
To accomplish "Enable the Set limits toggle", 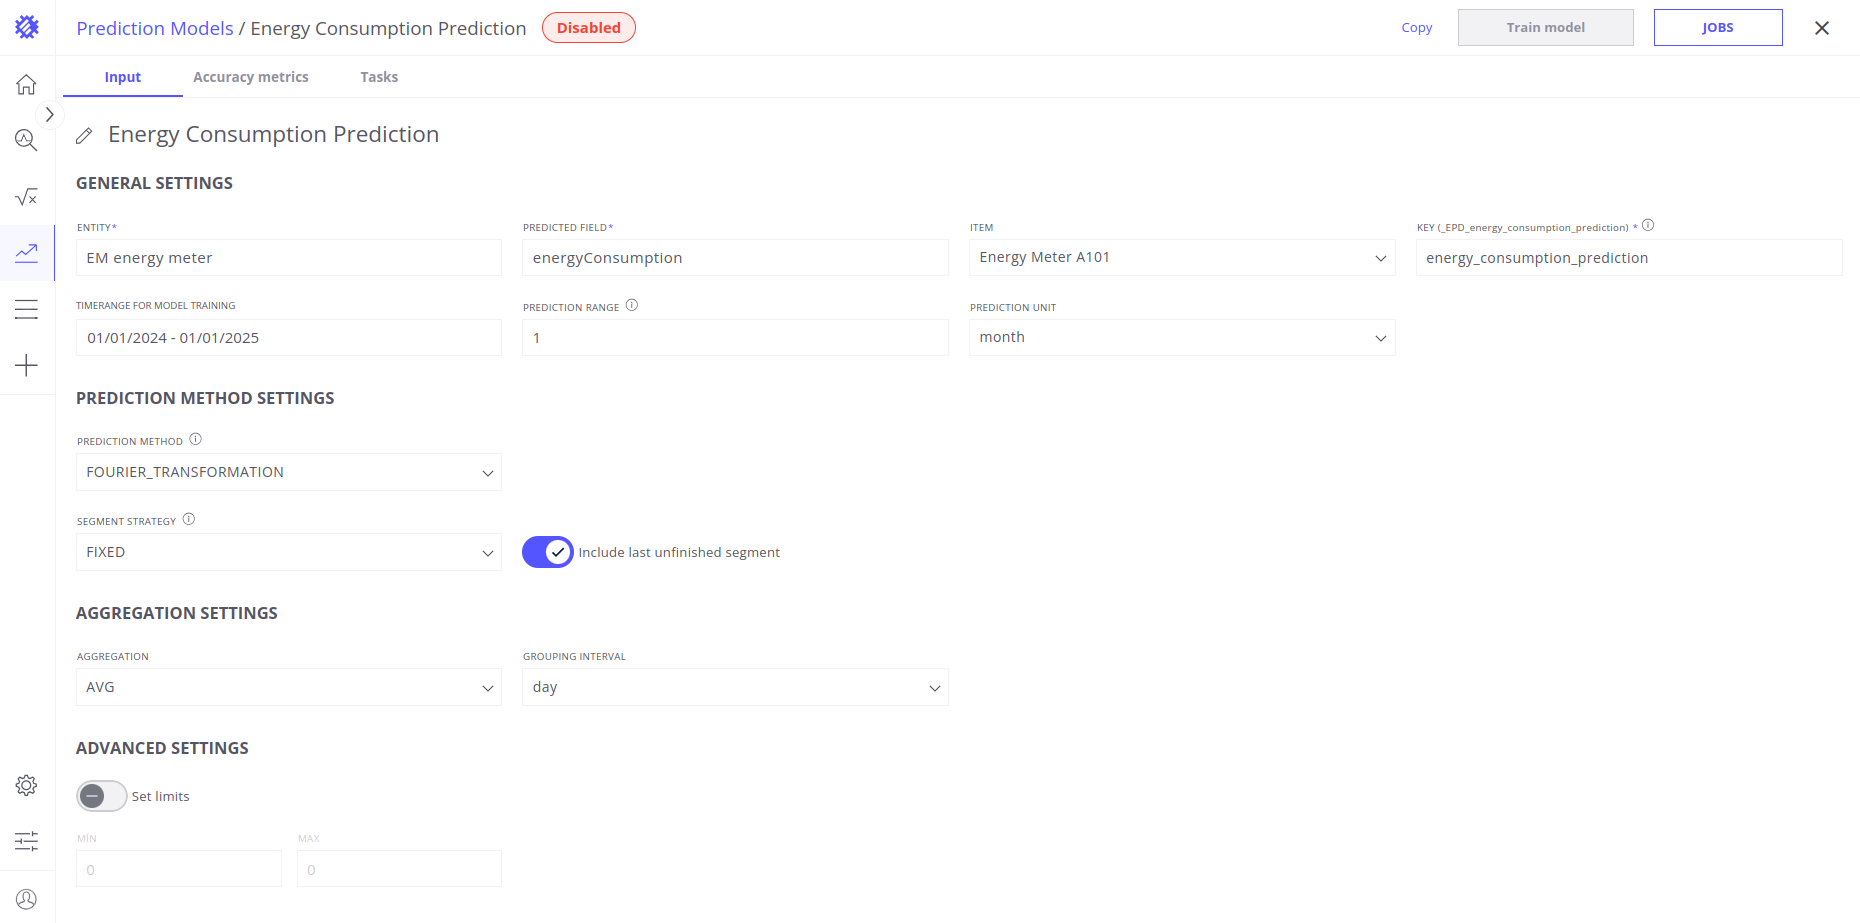I will click(x=102, y=796).
